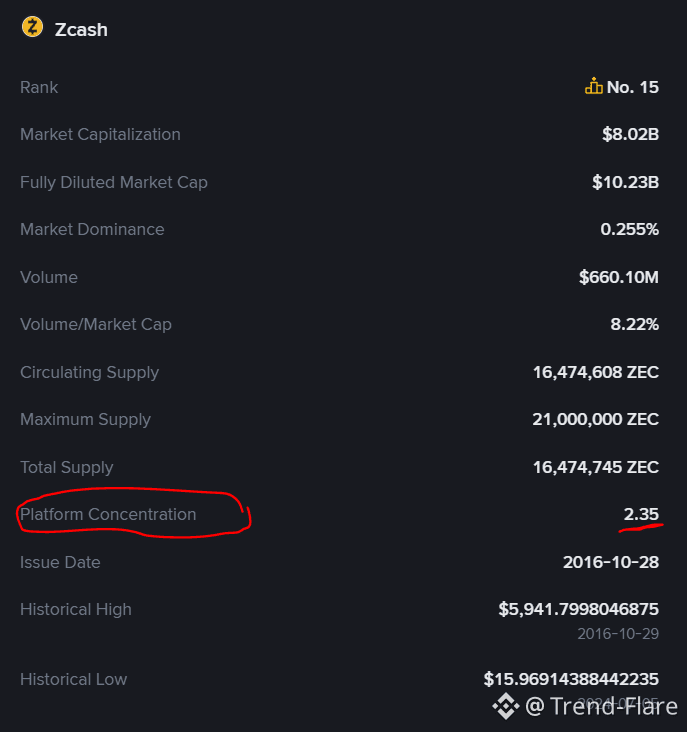The width and height of the screenshot is (687, 732).
Task: Click the $8.02B market cap value
Action: (x=630, y=134)
